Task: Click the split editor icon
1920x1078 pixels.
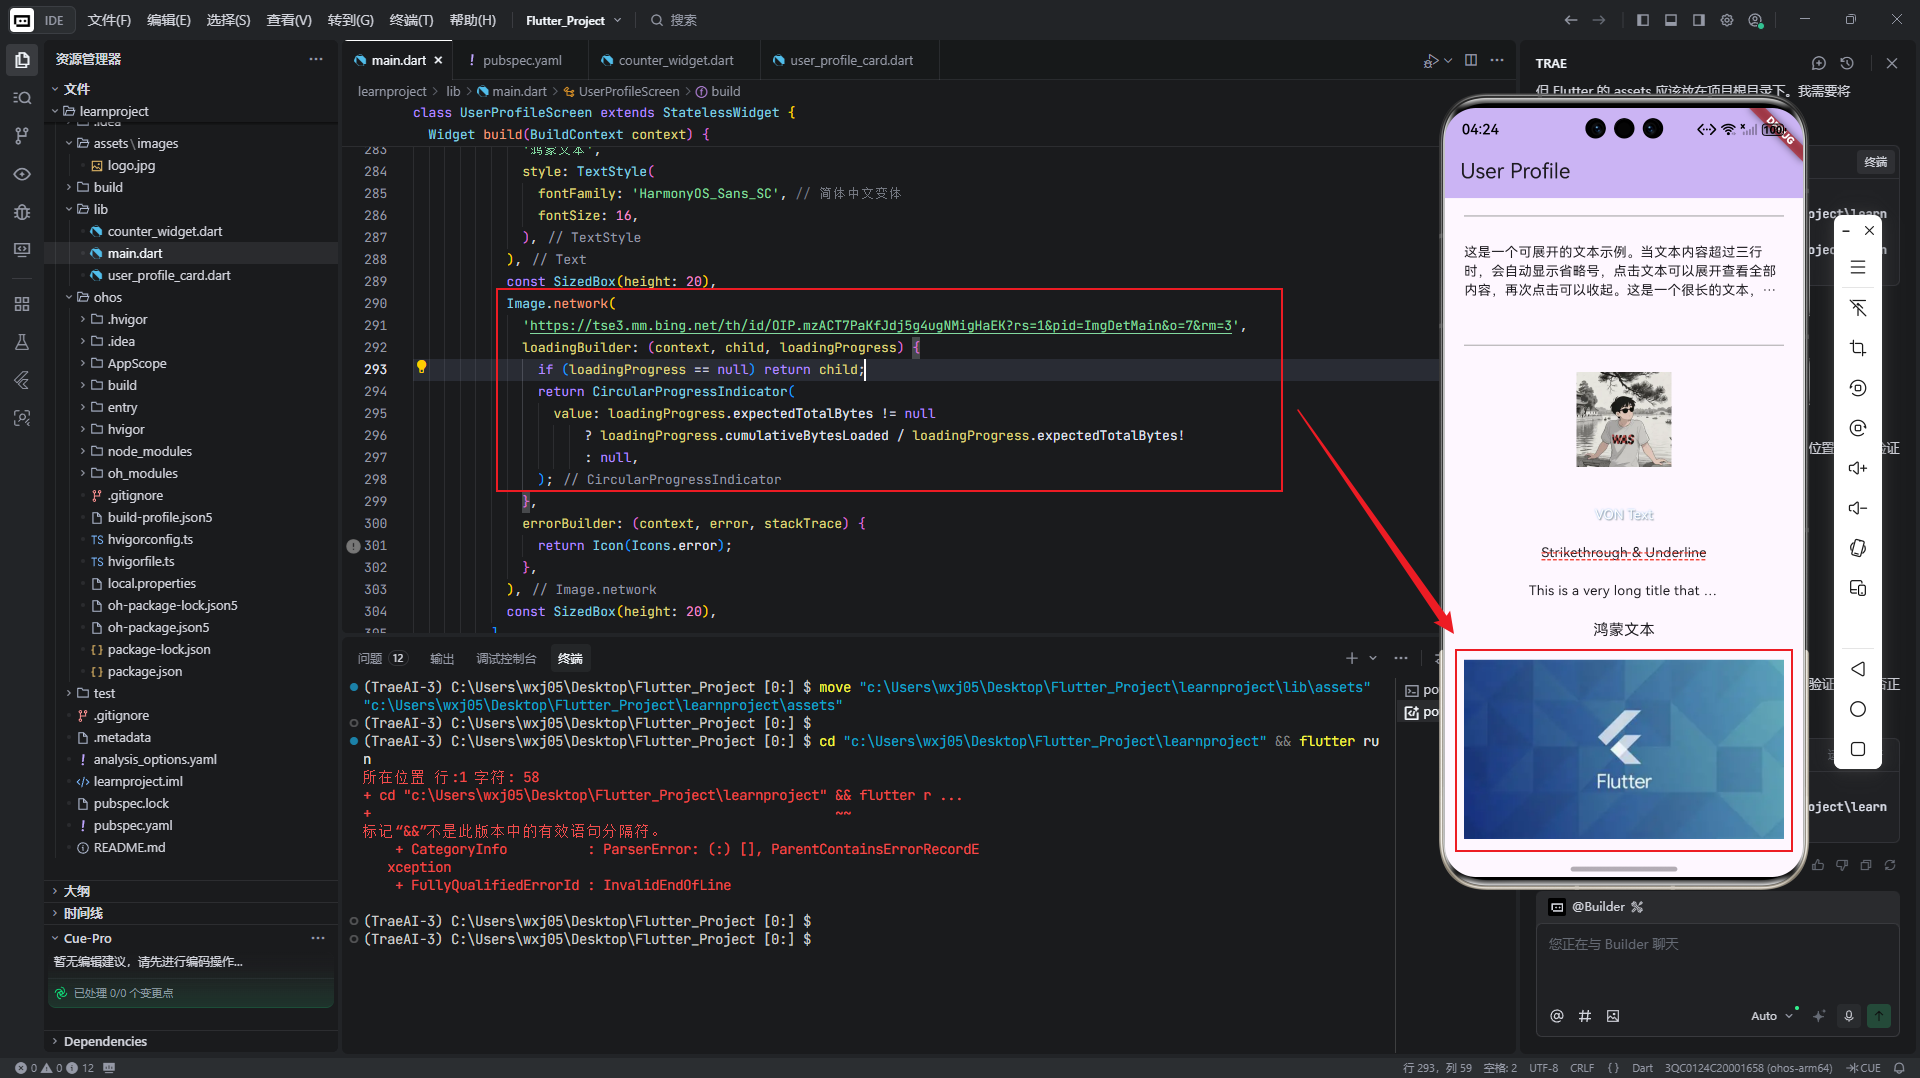Action: pos(1471,60)
